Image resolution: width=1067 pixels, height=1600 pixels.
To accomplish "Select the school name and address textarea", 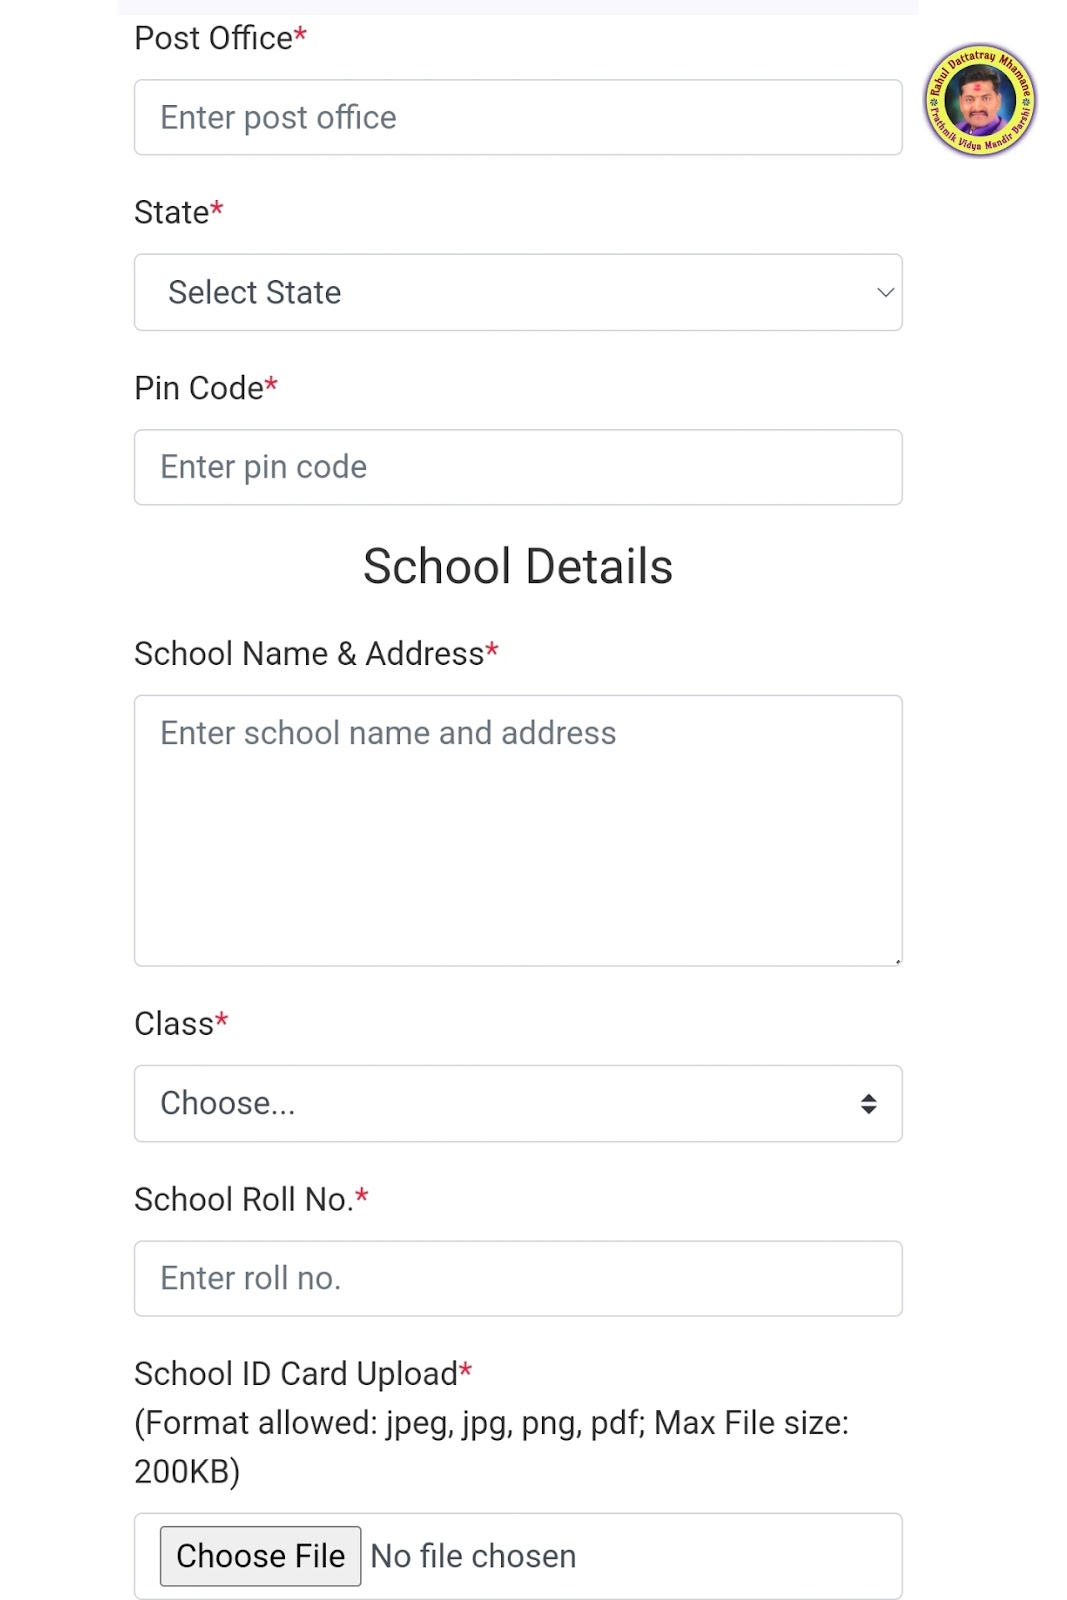I will (518, 830).
